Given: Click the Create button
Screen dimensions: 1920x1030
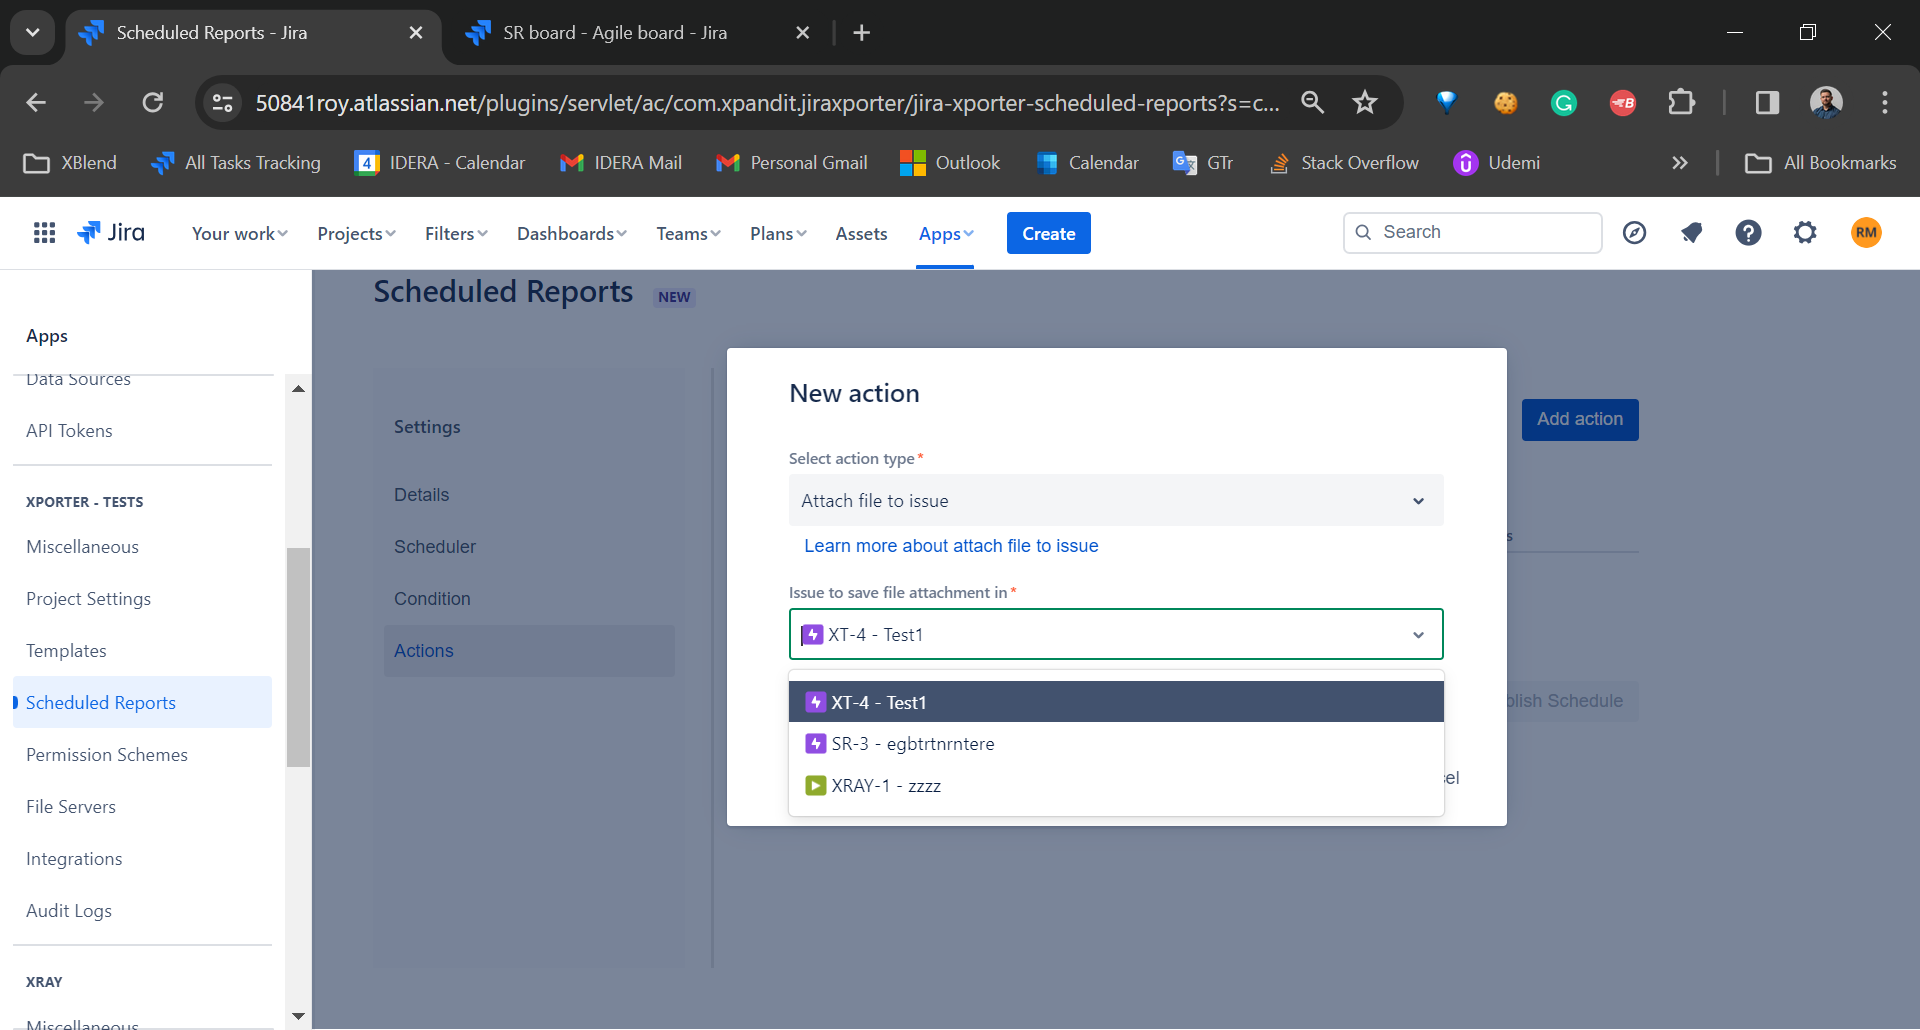Looking at the screenshot, I should pos(1048,233).
